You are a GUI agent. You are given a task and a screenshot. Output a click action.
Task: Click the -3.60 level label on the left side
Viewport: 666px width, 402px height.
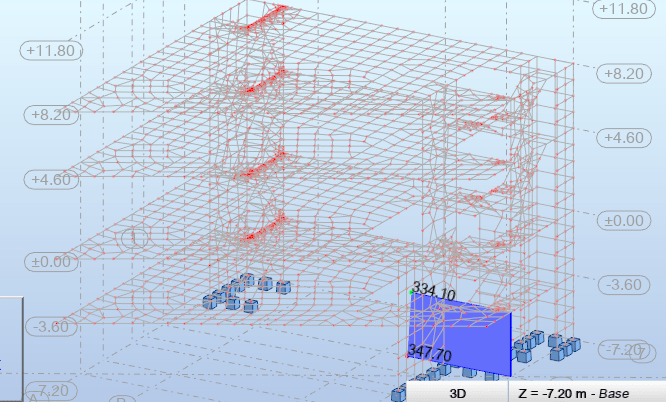(x=51, y=327)
